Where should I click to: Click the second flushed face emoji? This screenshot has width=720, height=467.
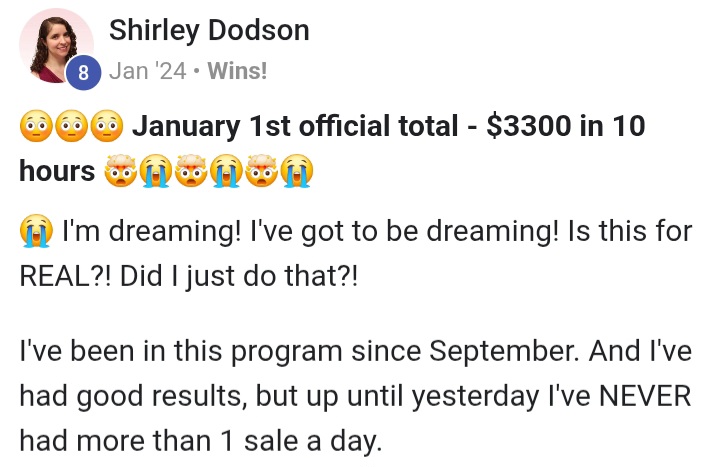pyautogui.click(x=71, y=125)
